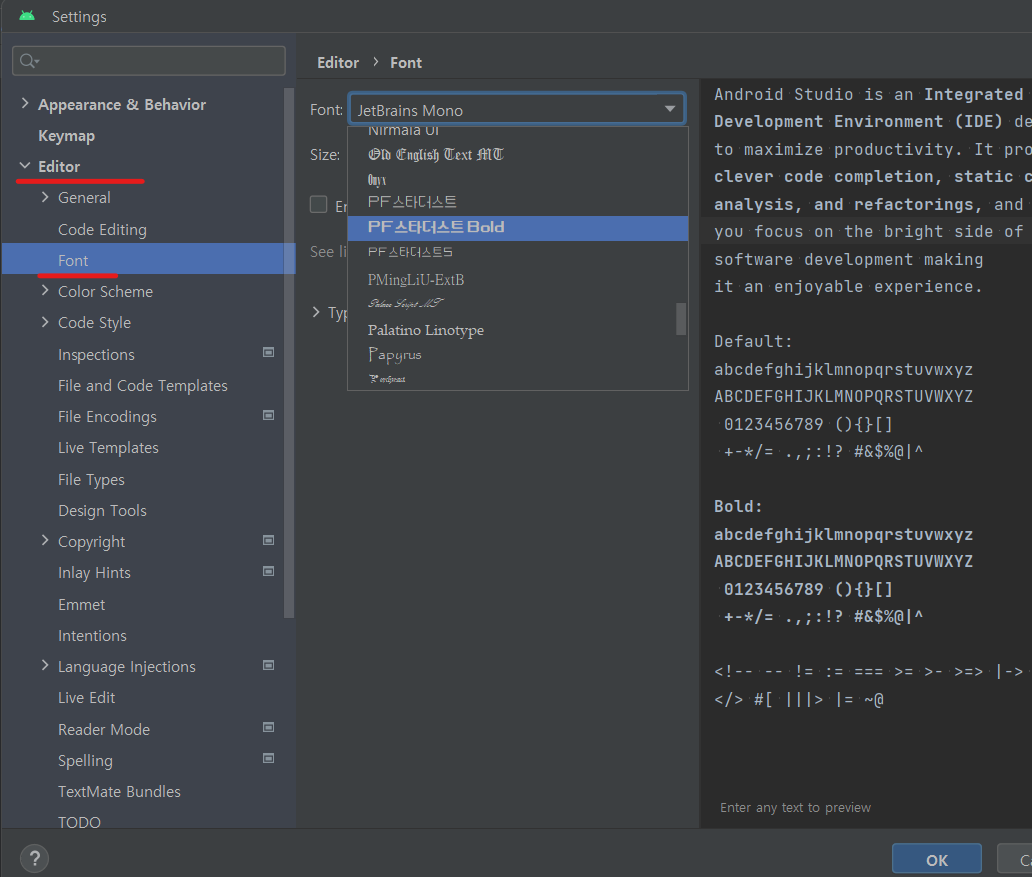The width and height of the screenshot is (1032, 877).
Task: Click the Spelling project-level settings icon
Action: (269, 758)
